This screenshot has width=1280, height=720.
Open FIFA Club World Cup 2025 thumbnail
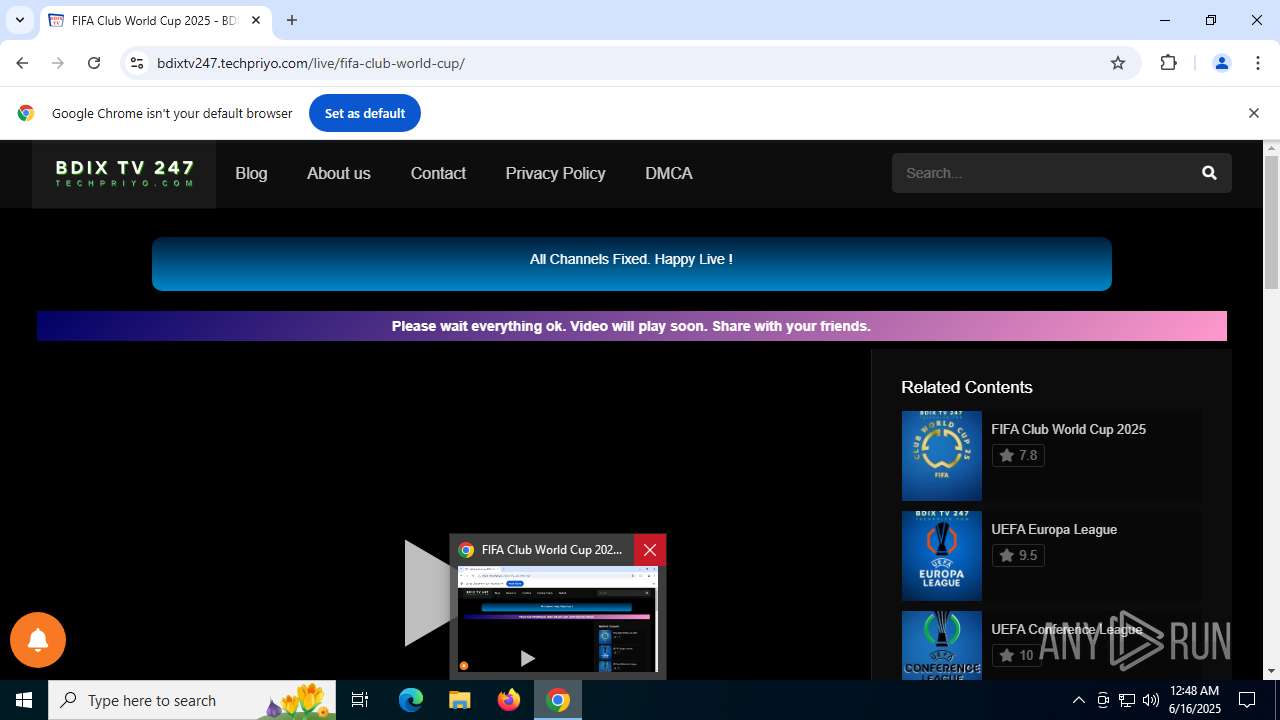(941, 456)
